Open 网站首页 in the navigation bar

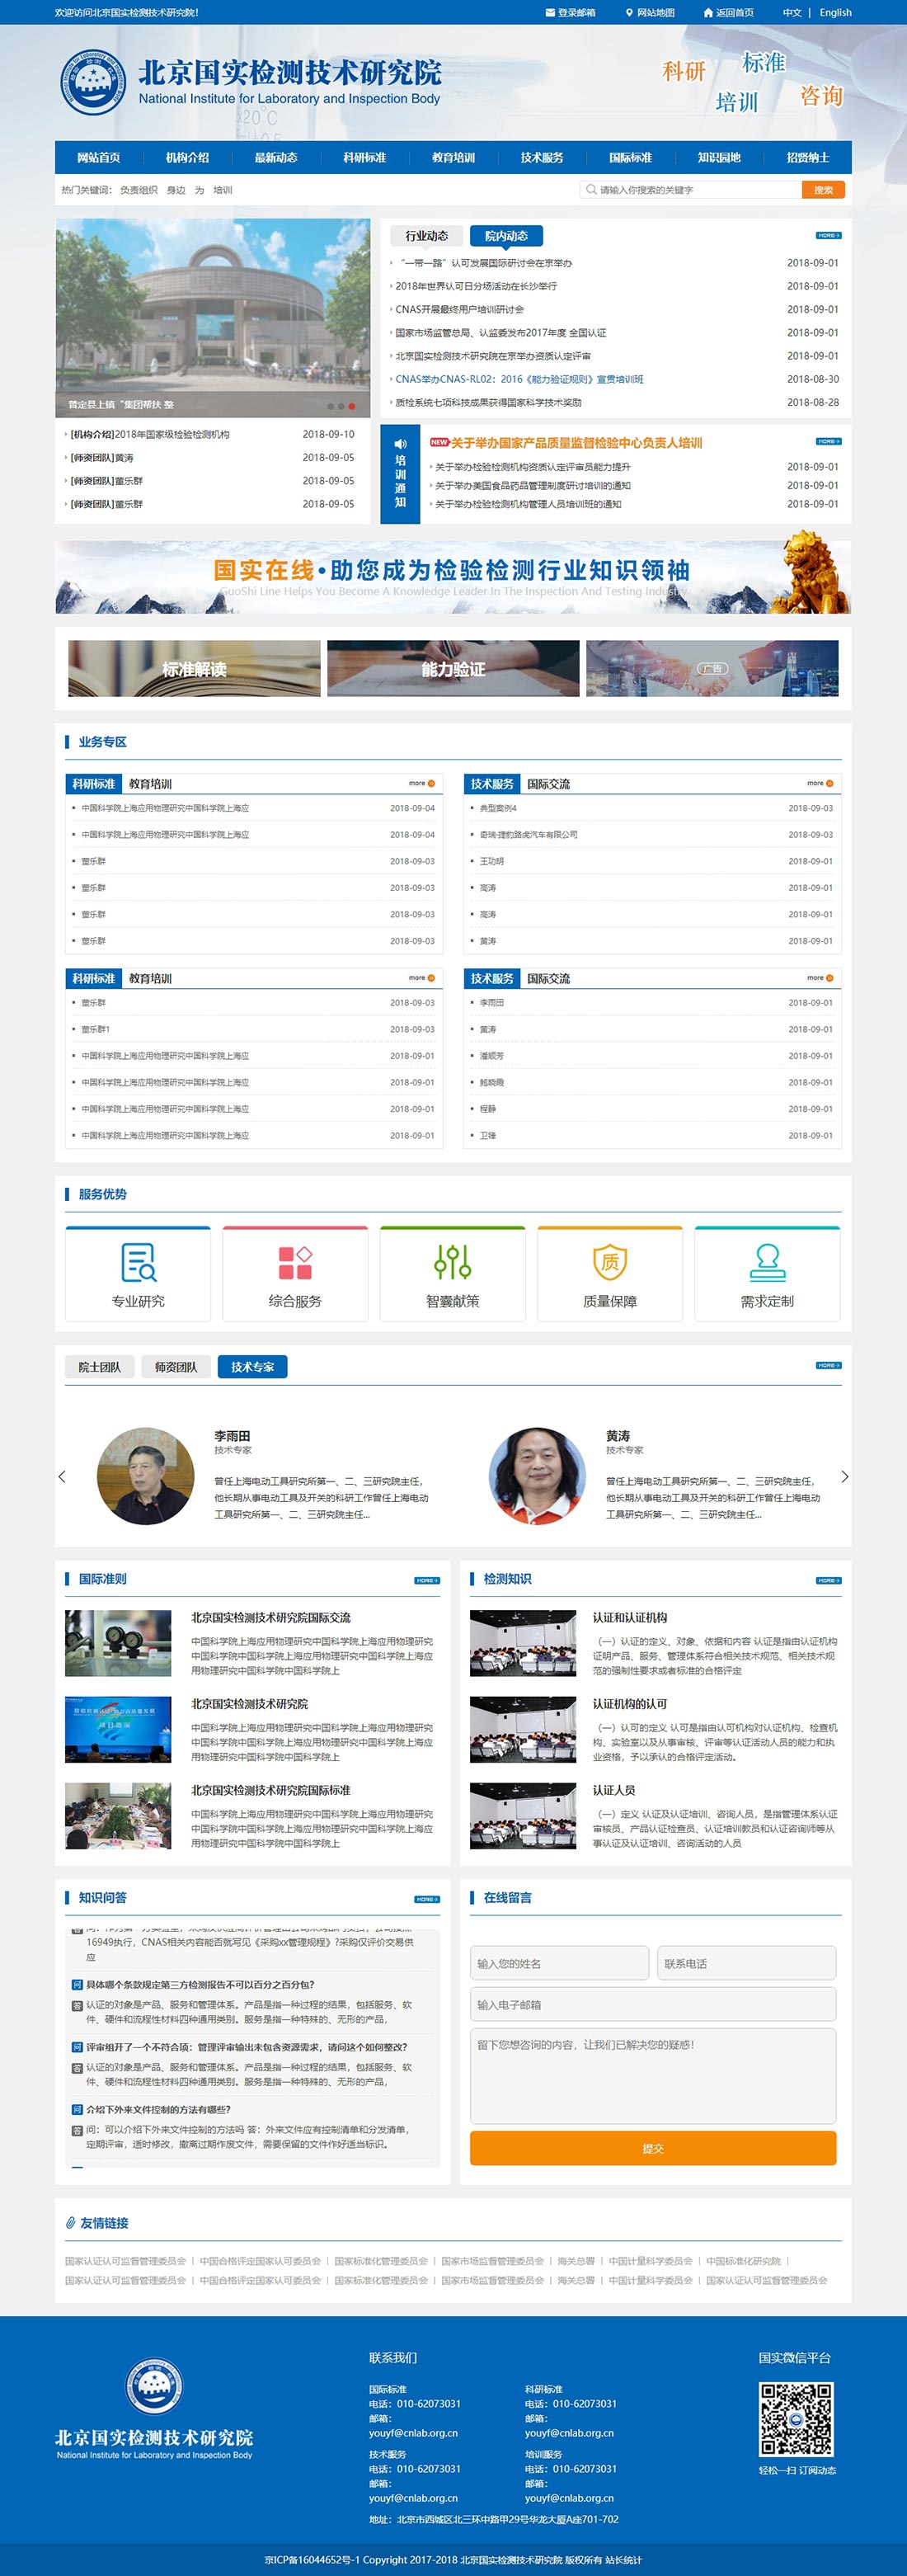point(99,157)
